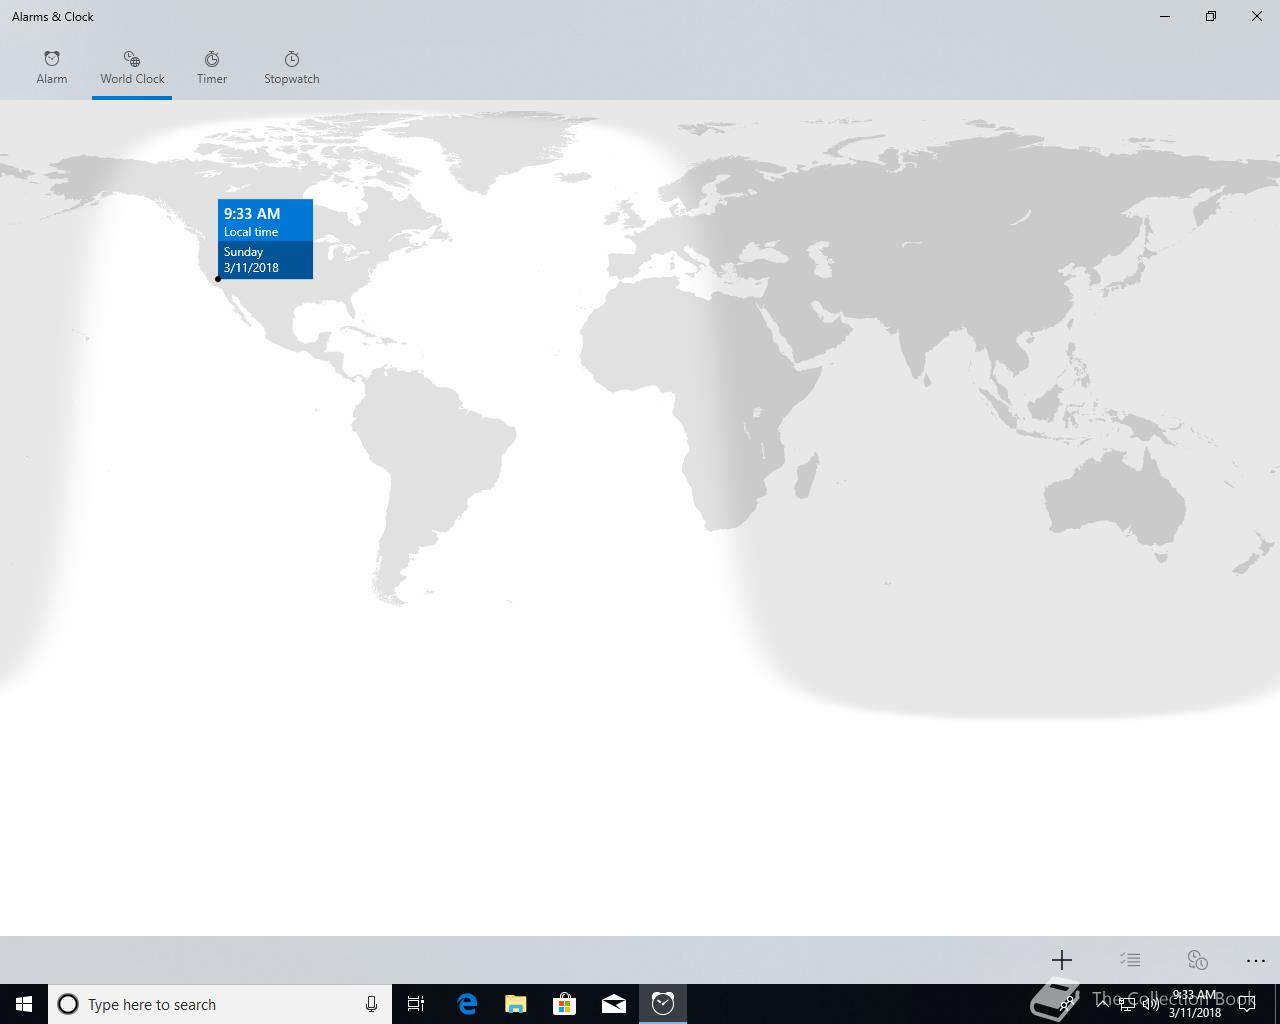The image size is (1280, 1024).
Task: Add a new clock with plus icon
Action: pyautogui.click(x=1062, y=960)
